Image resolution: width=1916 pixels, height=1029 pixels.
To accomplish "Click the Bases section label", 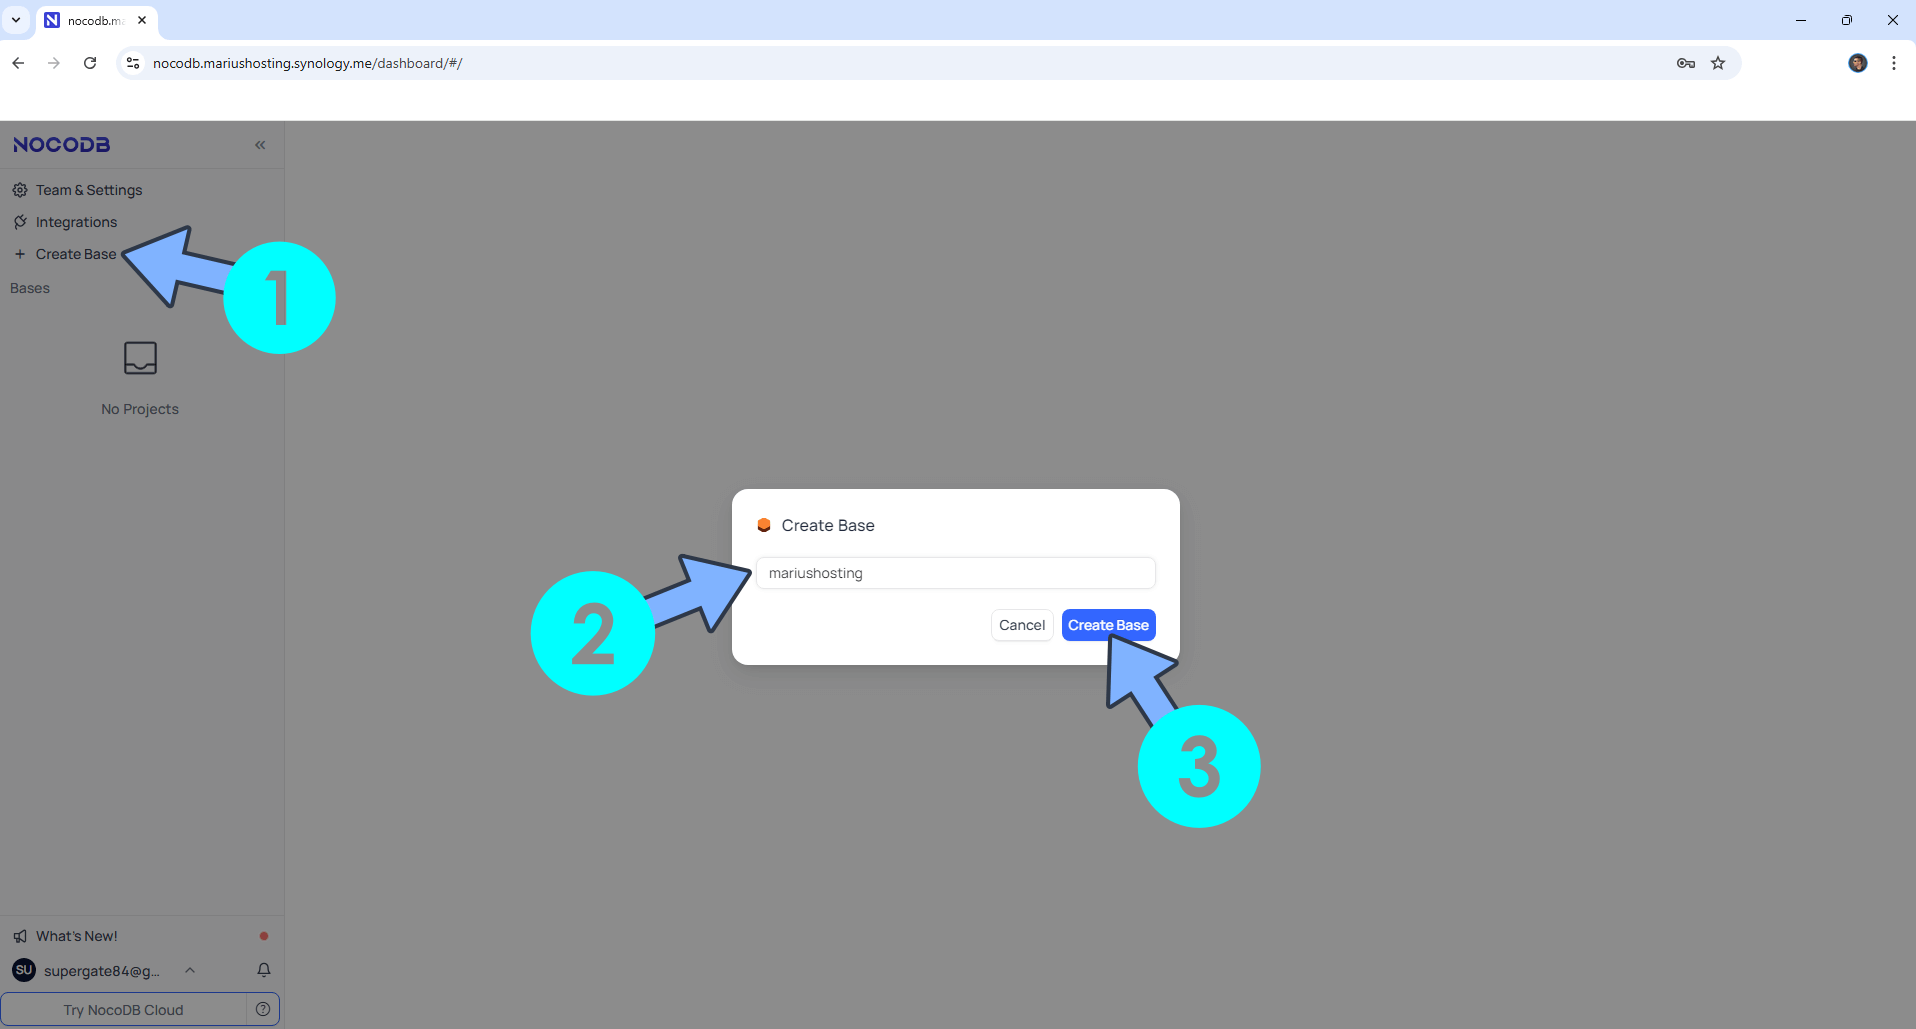I will coord(30,288).
